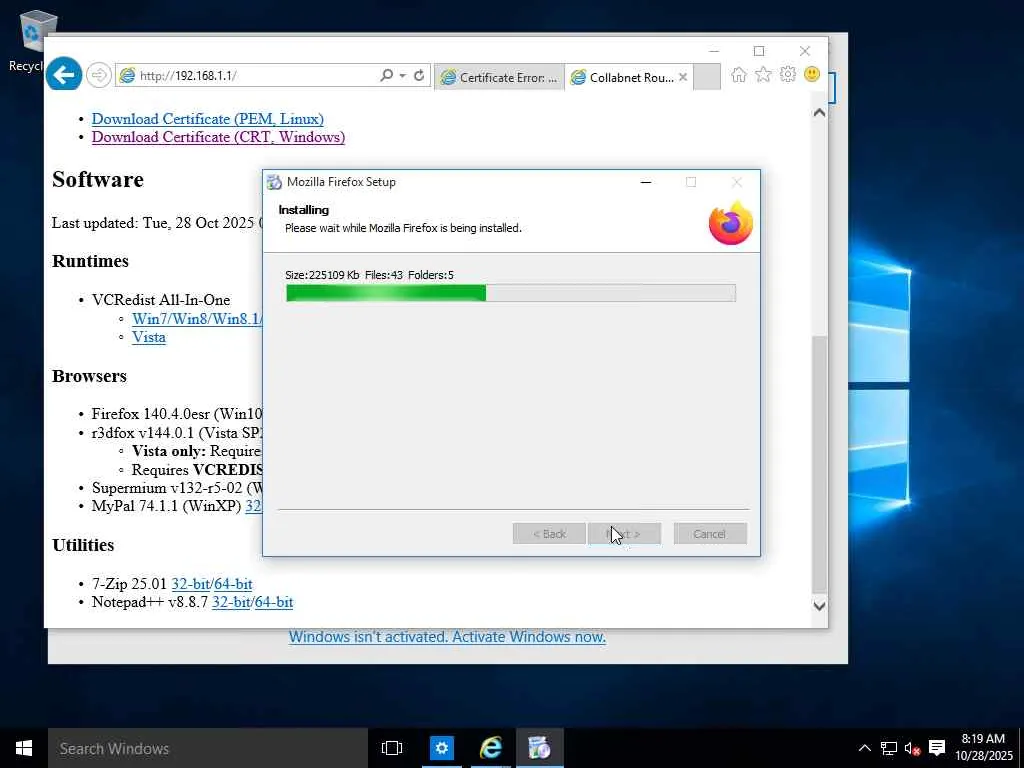
Task: Open the Vista VCRedist link
Action: click(149, 337)
